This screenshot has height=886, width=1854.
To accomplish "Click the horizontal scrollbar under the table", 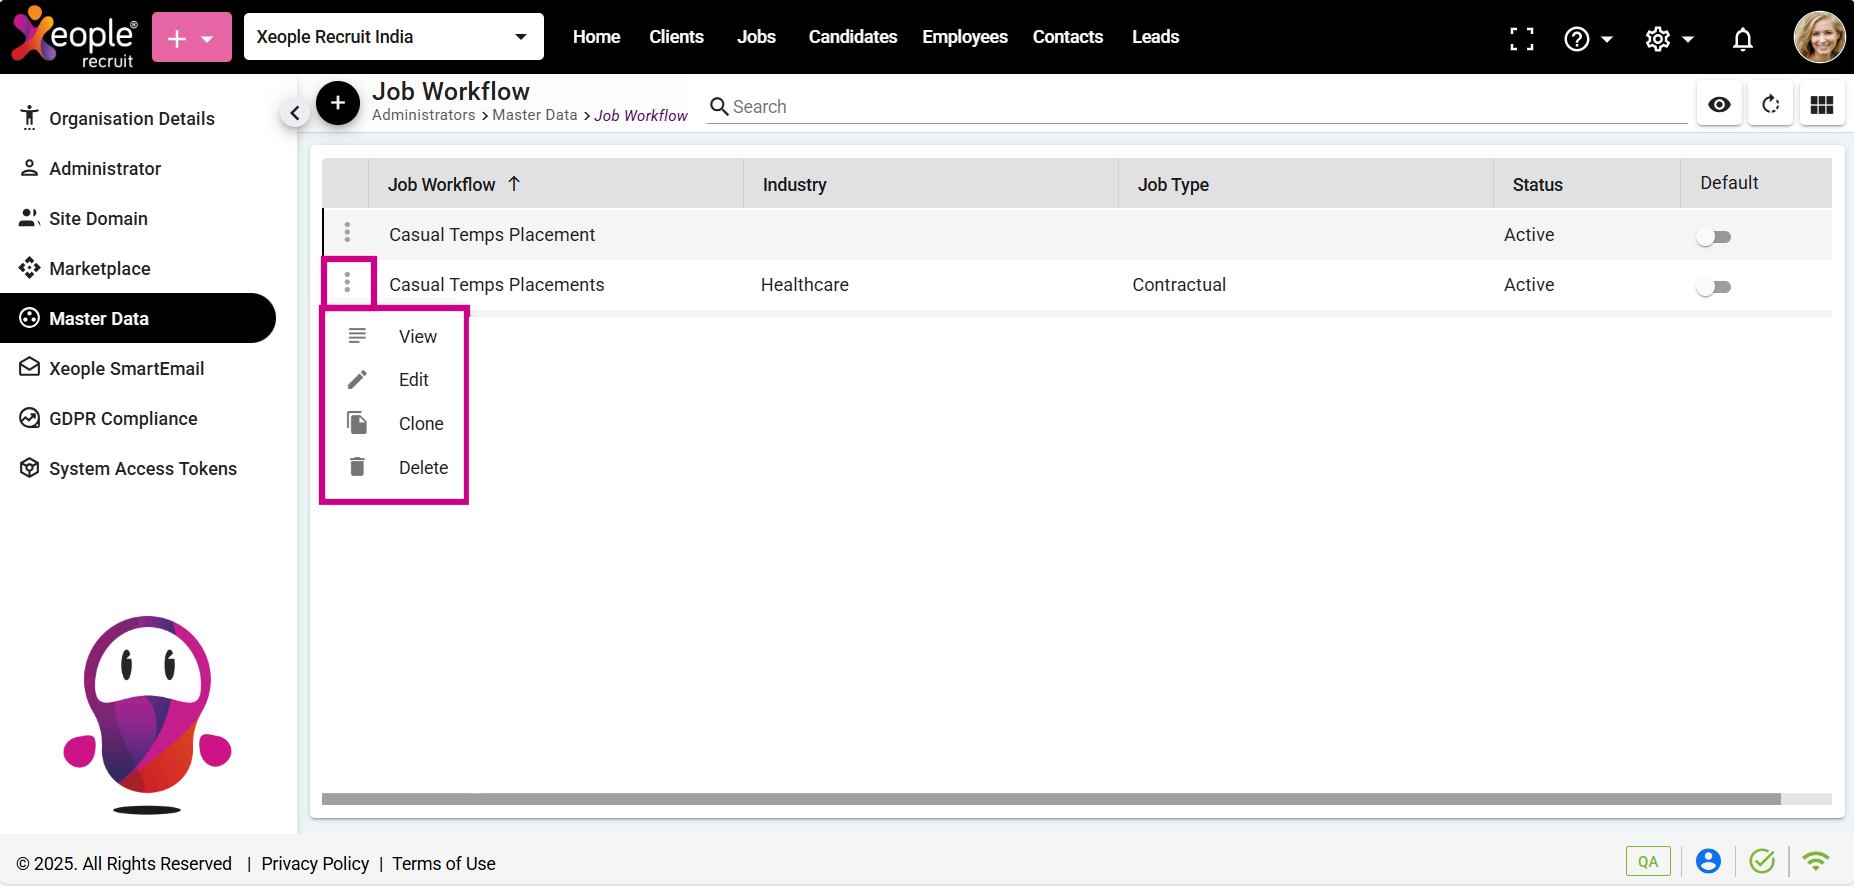I will 1050,799.
